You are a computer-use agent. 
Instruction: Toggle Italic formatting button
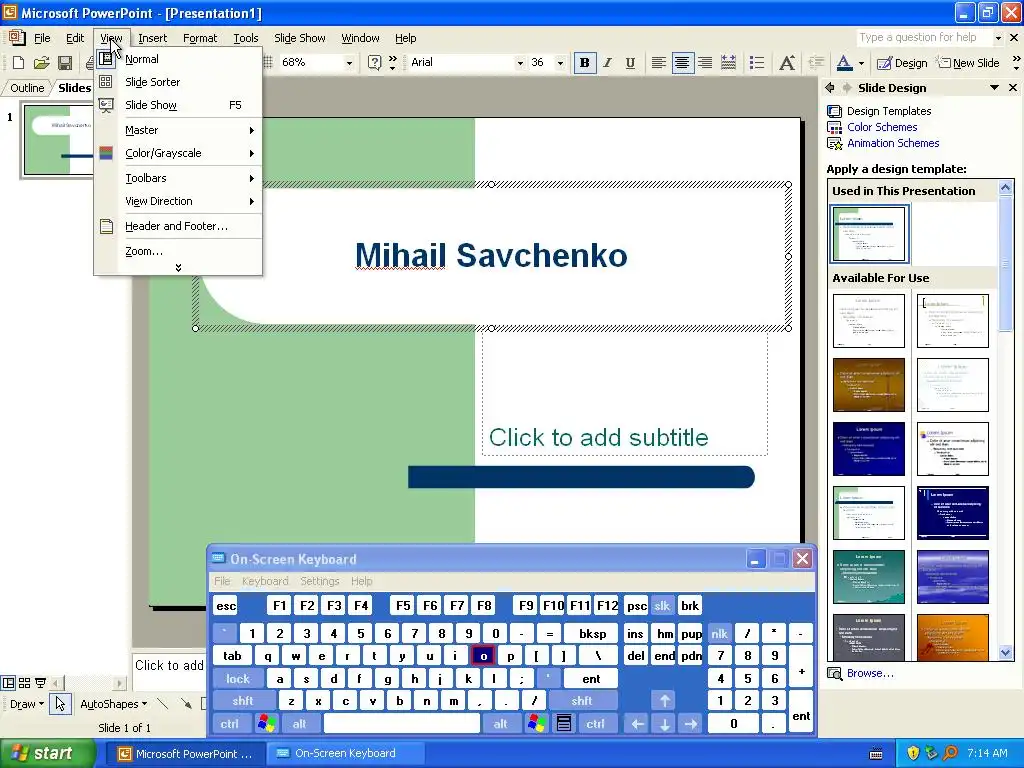tap(607, 63)
